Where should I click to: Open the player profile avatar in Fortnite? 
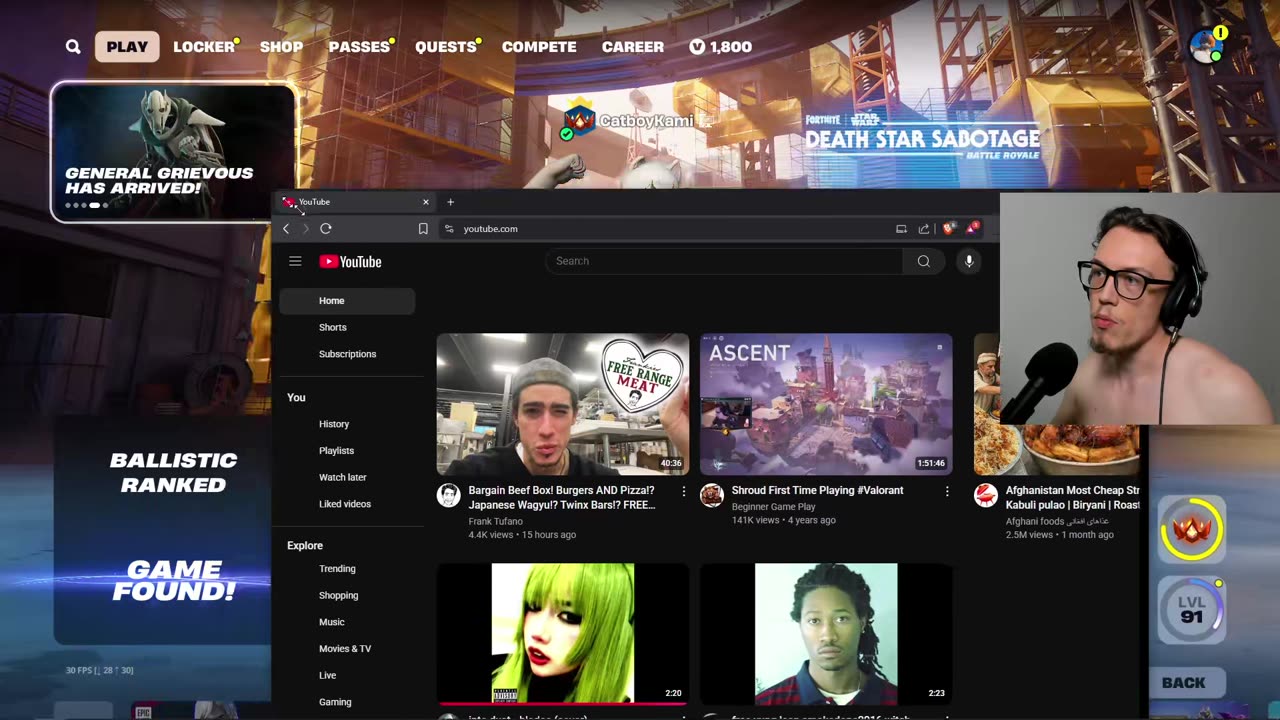[1206, 46]
